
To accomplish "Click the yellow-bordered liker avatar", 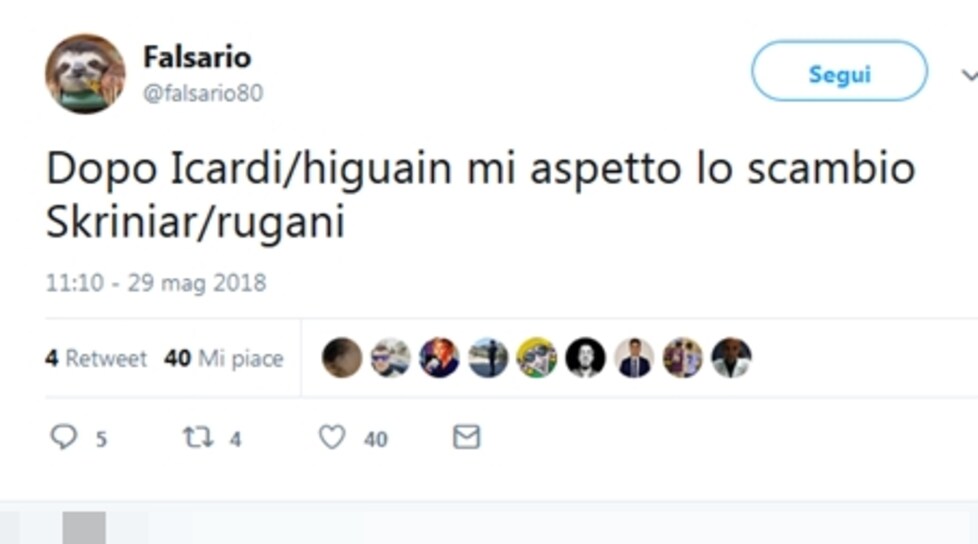I will coord(536,358).
